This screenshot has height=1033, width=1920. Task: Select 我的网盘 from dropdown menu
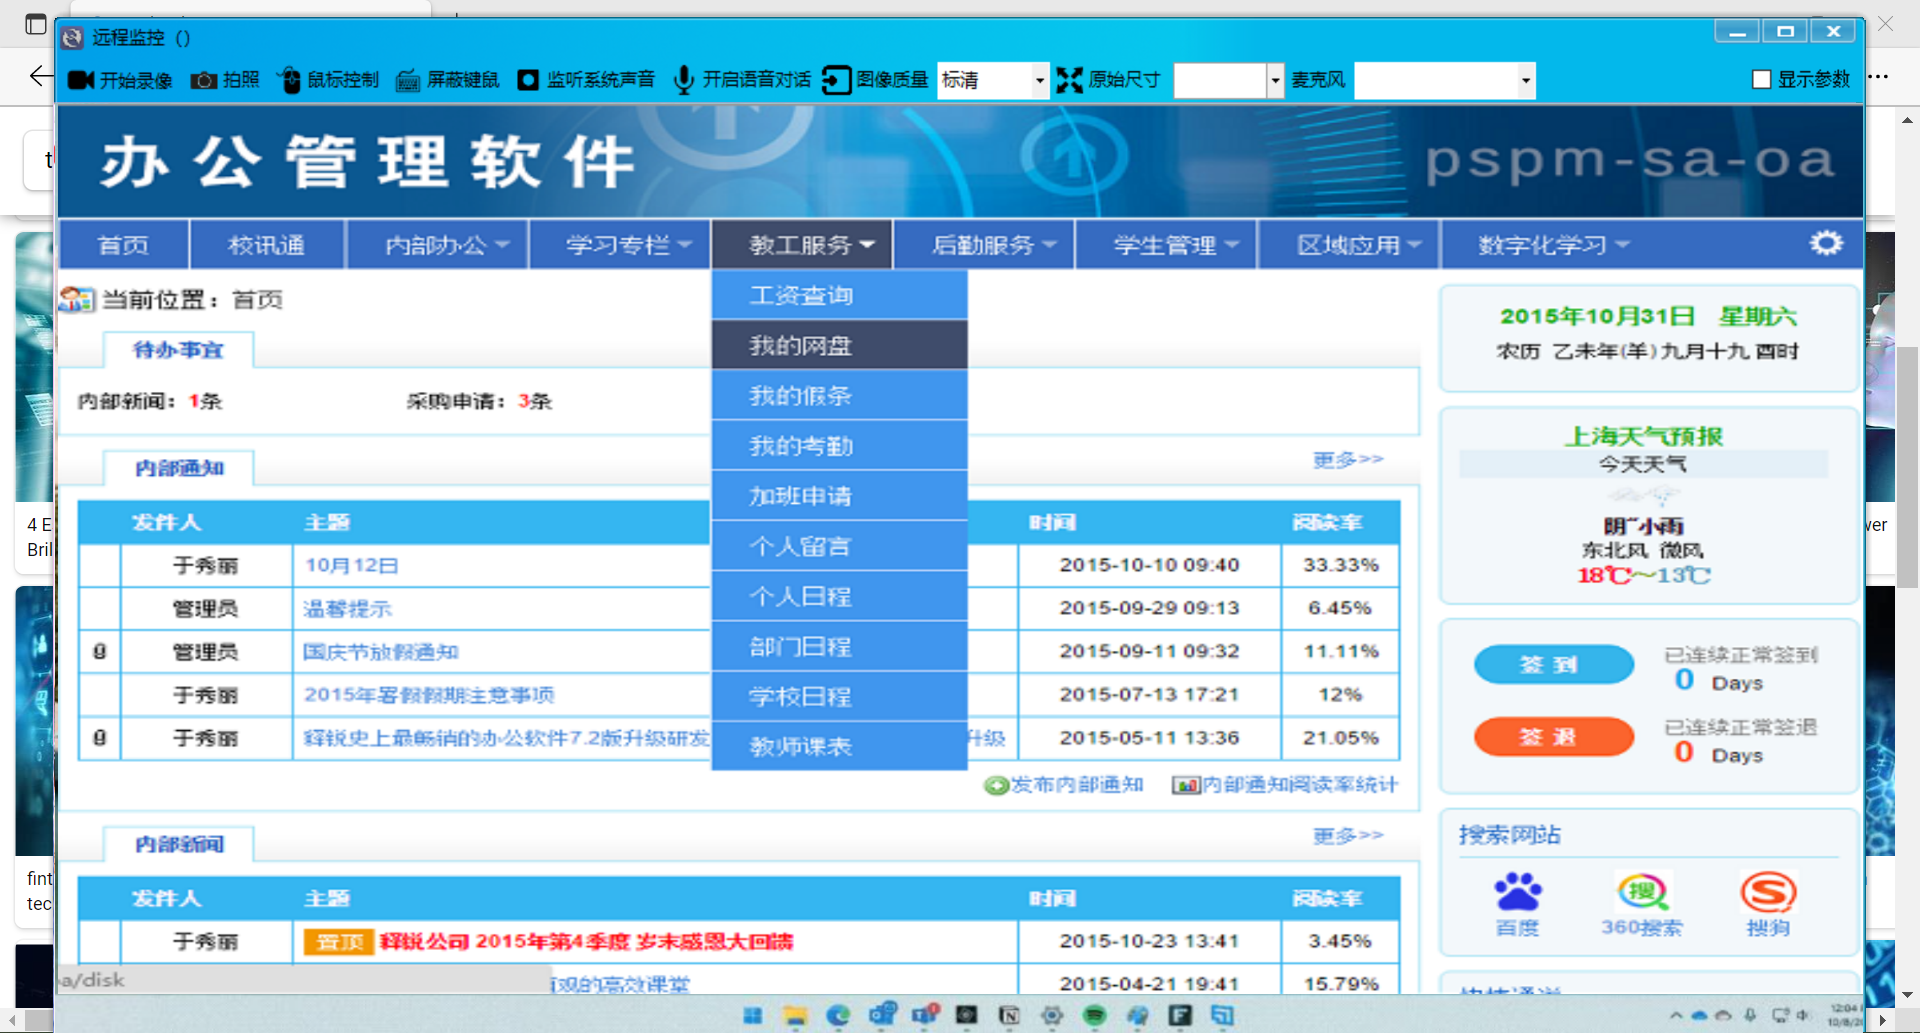pyautogui.click(x=800, y=346)
